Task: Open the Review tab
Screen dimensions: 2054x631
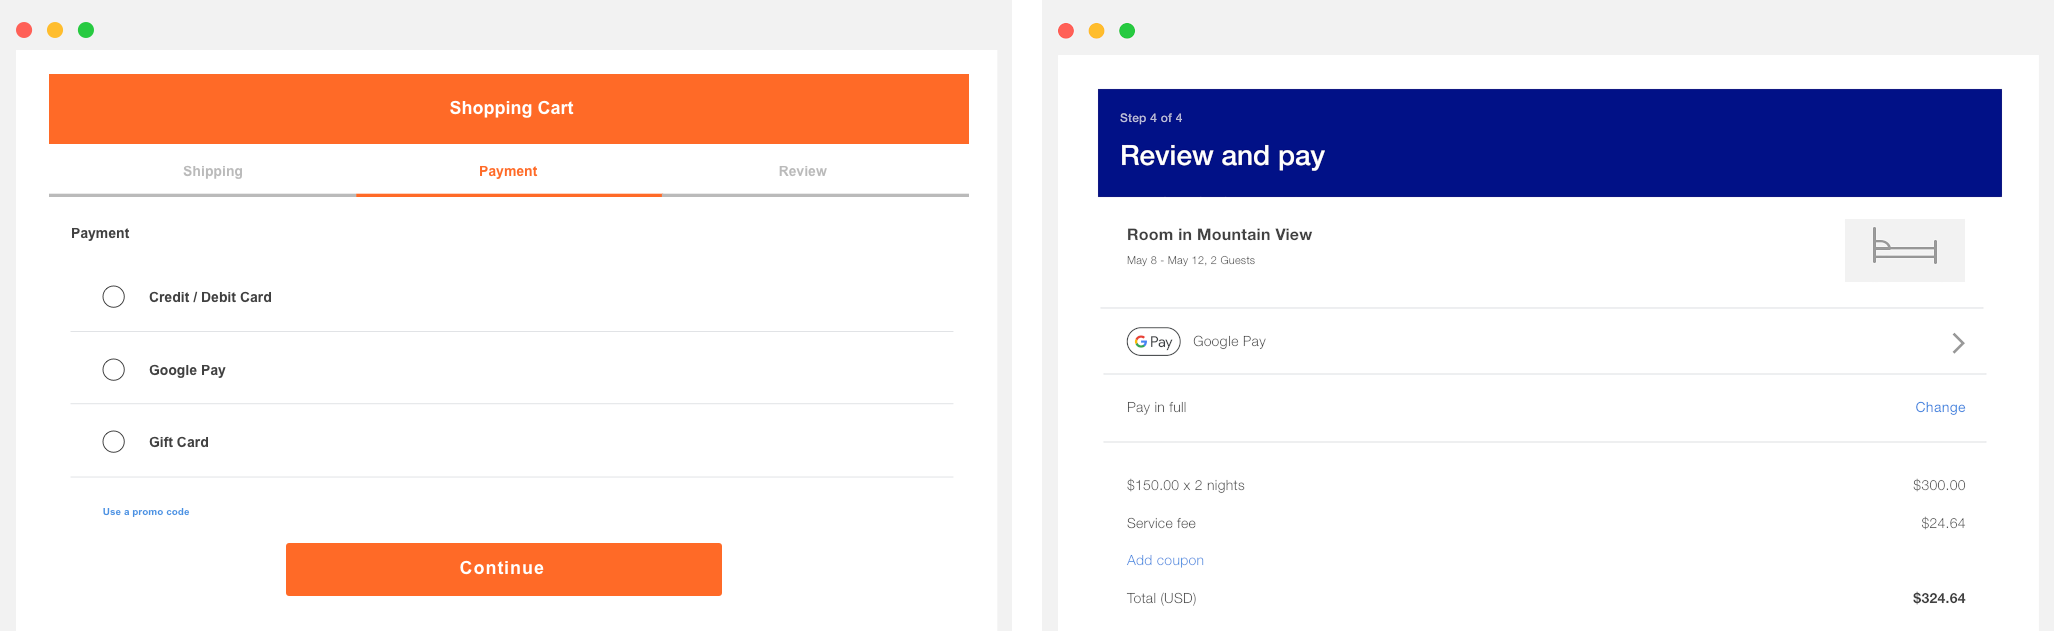Action: click(802, 171)
